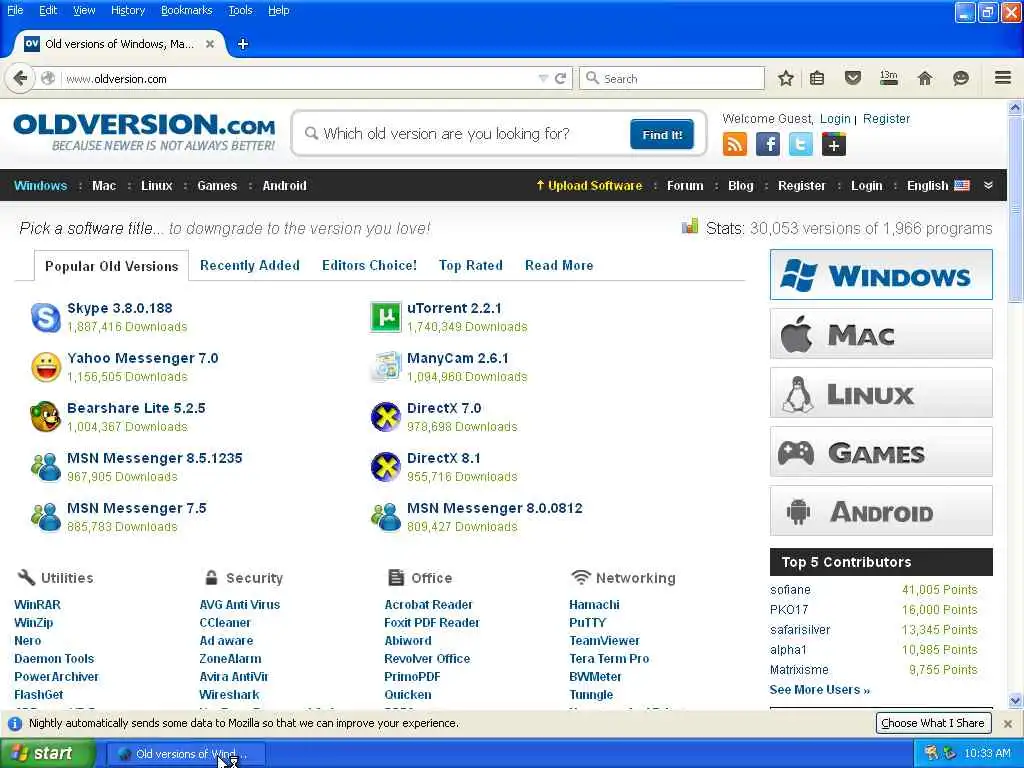
Task: Open the WinRAR link under Utilities
Action: (37, 605)
